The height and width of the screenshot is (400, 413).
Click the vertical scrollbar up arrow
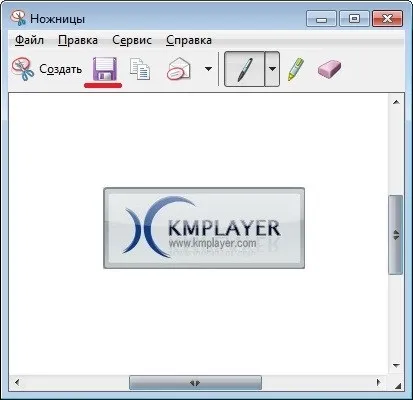(396, 102)
